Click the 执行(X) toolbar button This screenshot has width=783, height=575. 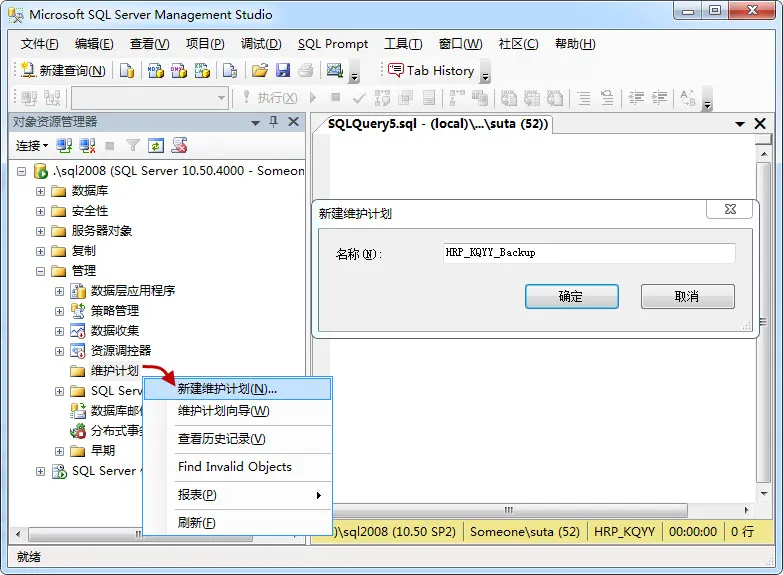(x=270, y=97)
